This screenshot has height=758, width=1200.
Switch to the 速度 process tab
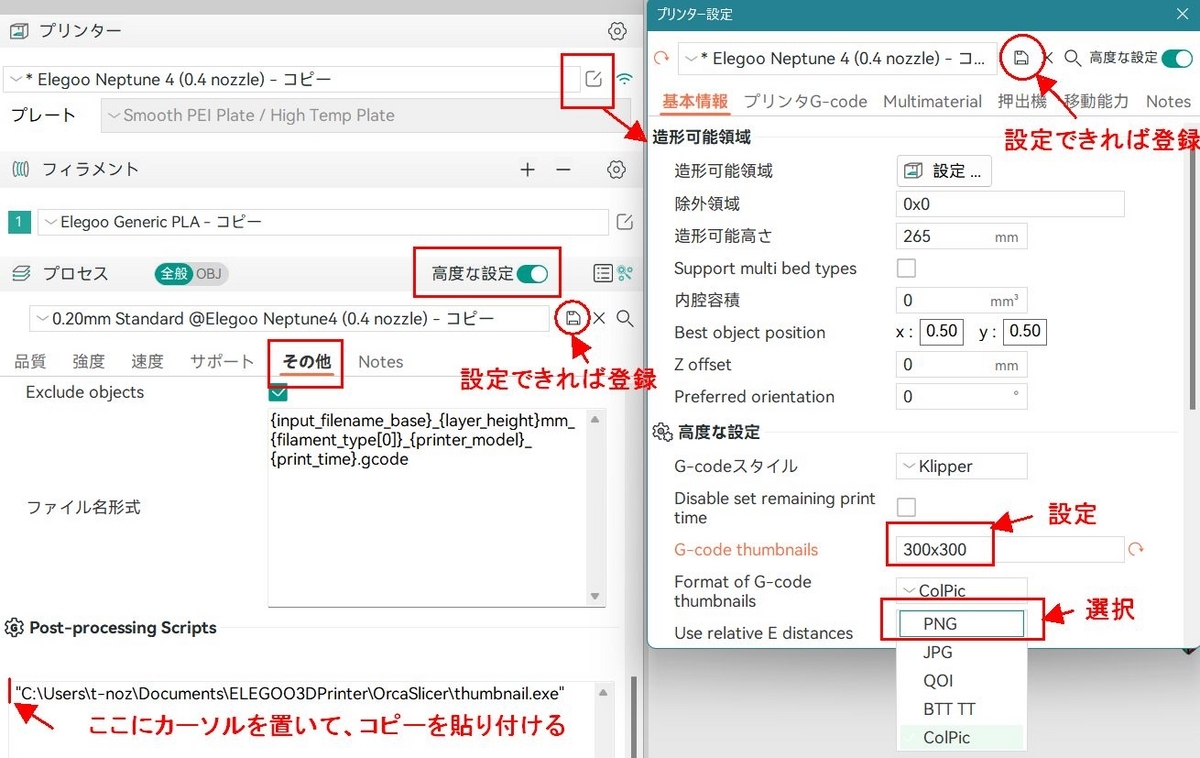148,362
